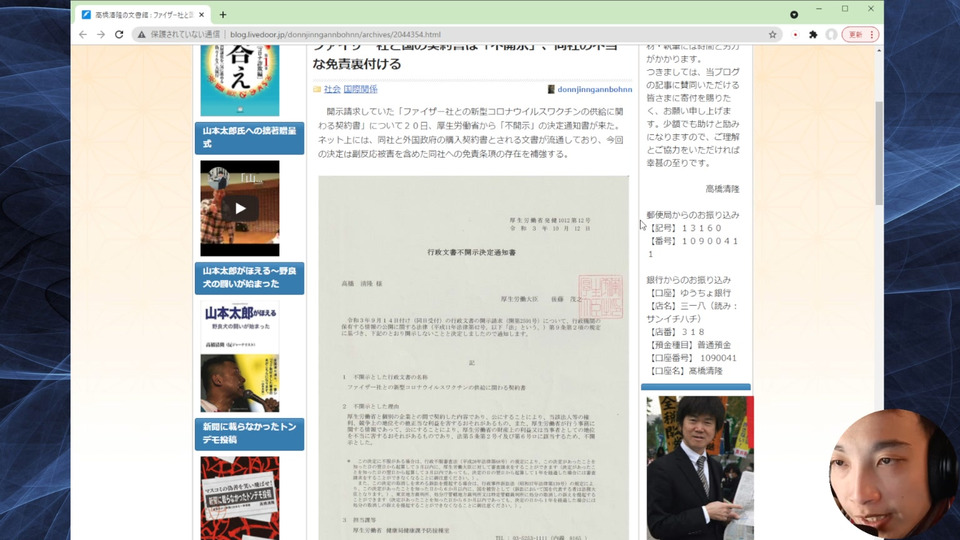960x540 pixels.
Task: Click the red recording extension icon
Action: pyautogui.click(x=795, y=35)
